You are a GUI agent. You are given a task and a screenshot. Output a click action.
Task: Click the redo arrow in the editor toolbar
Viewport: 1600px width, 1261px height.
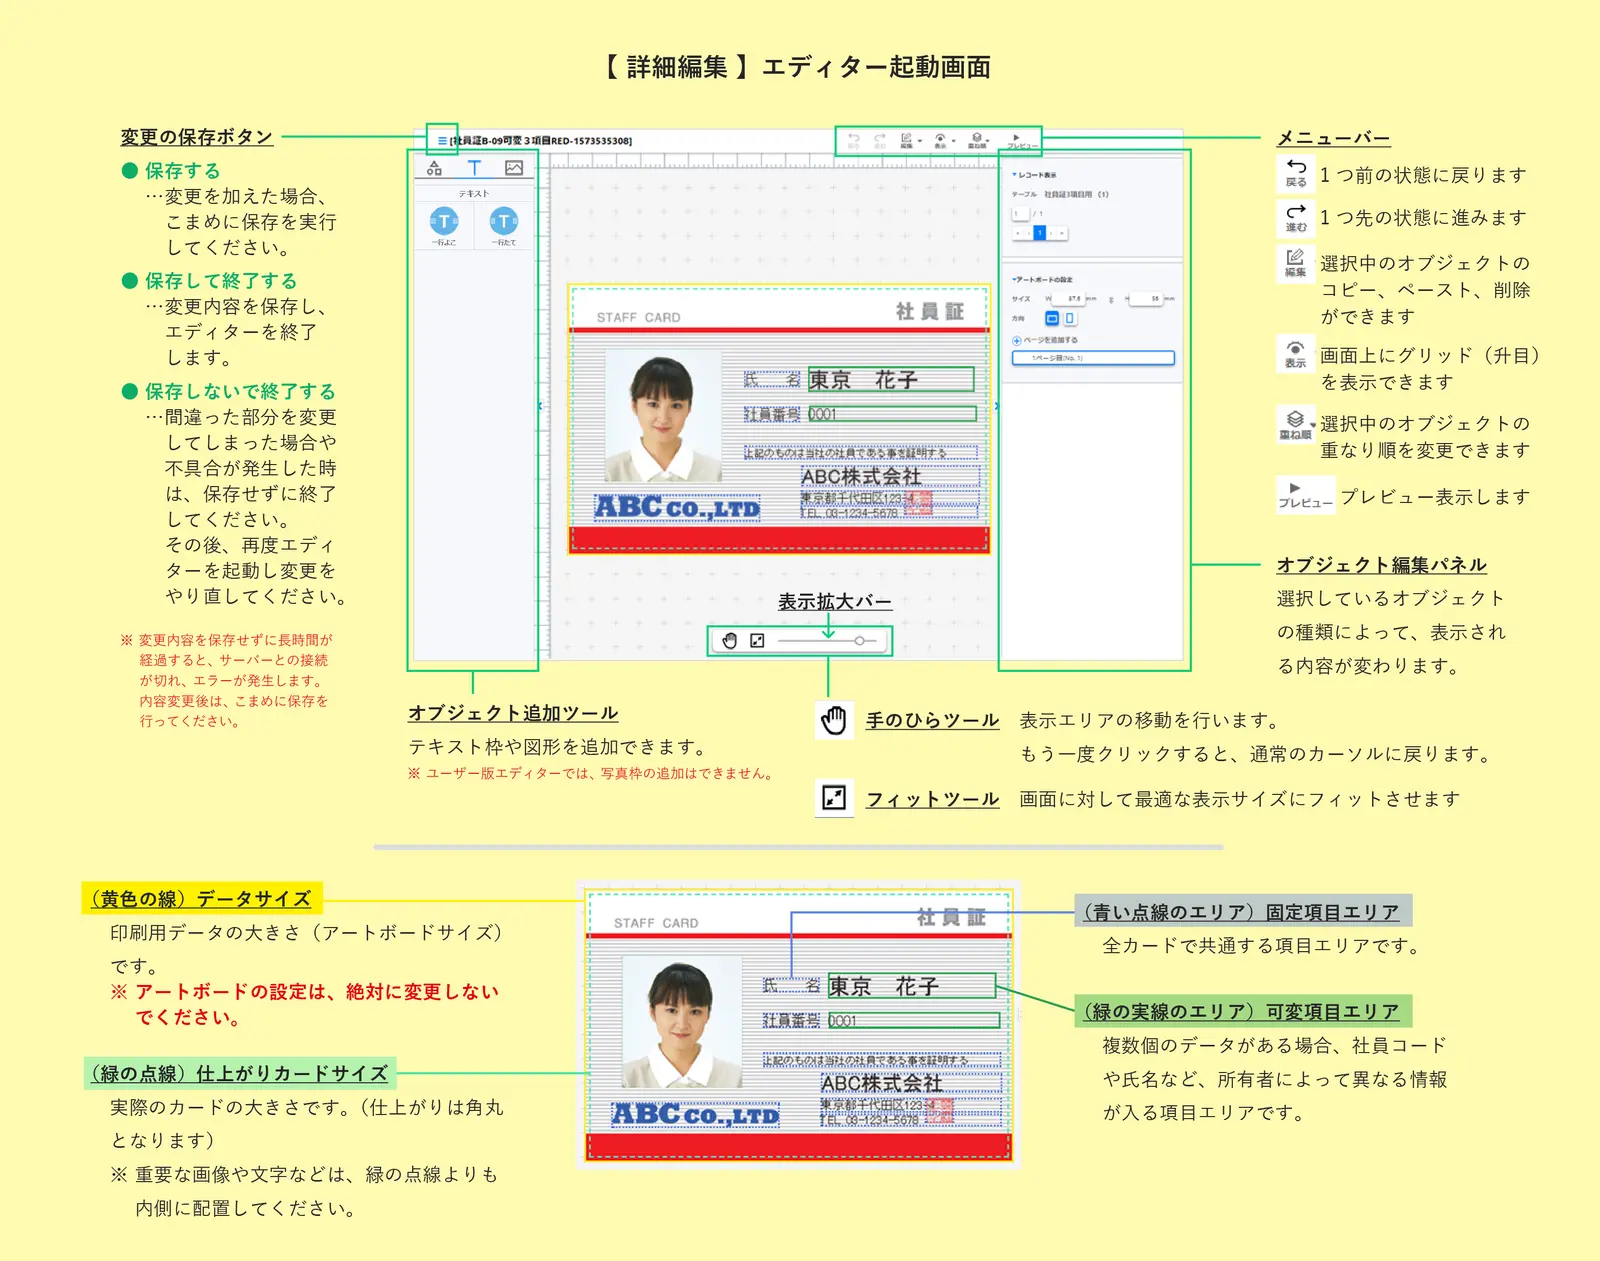pos(880,138)
